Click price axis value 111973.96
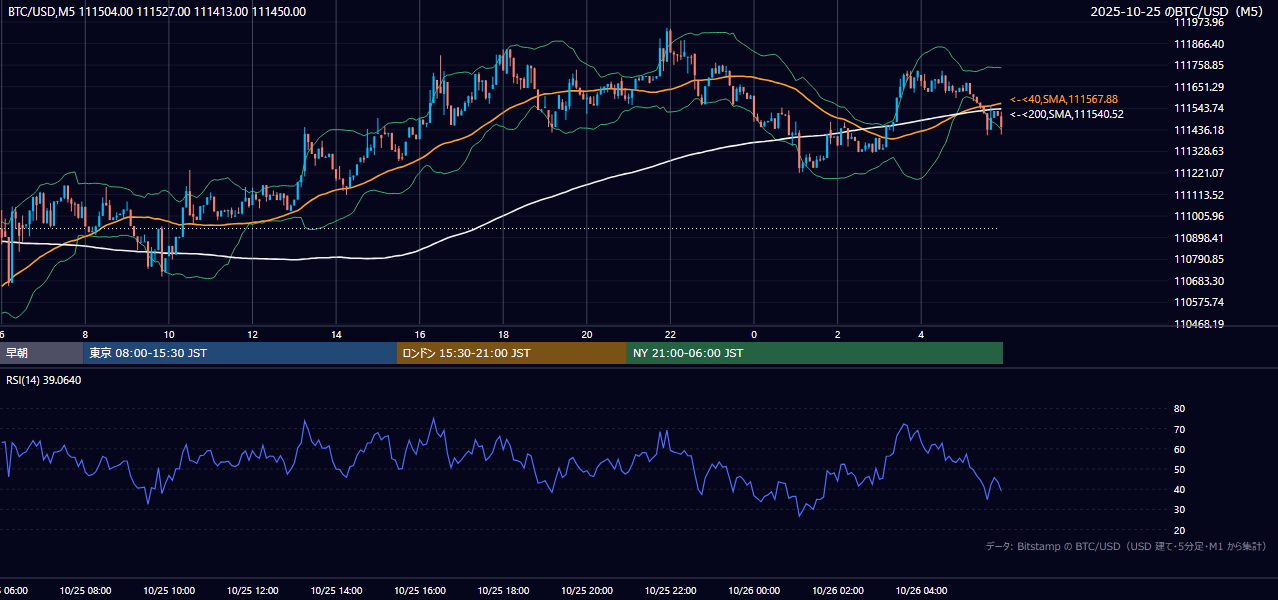 [1199, 22]
